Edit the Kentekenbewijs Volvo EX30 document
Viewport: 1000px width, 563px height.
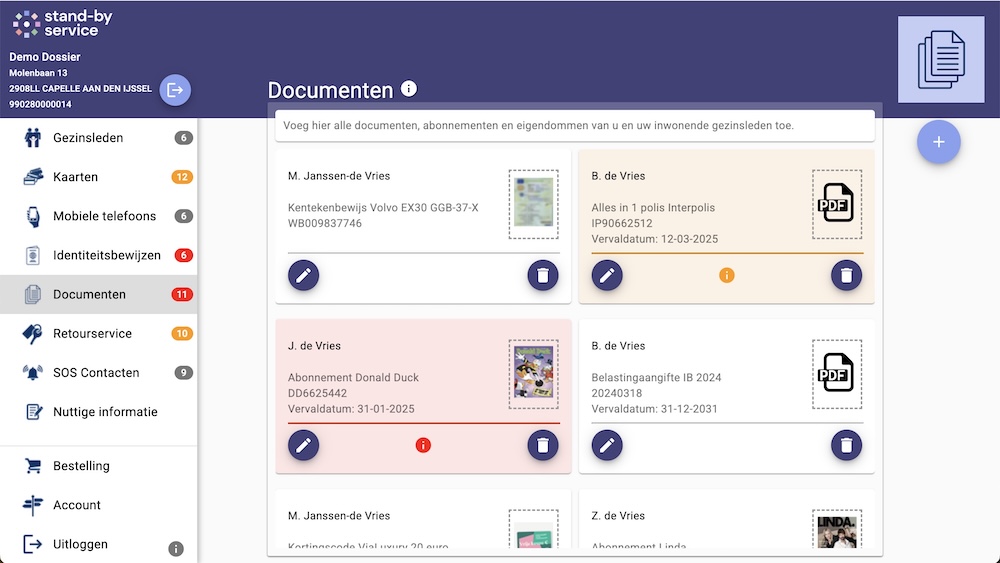(304, 275)
